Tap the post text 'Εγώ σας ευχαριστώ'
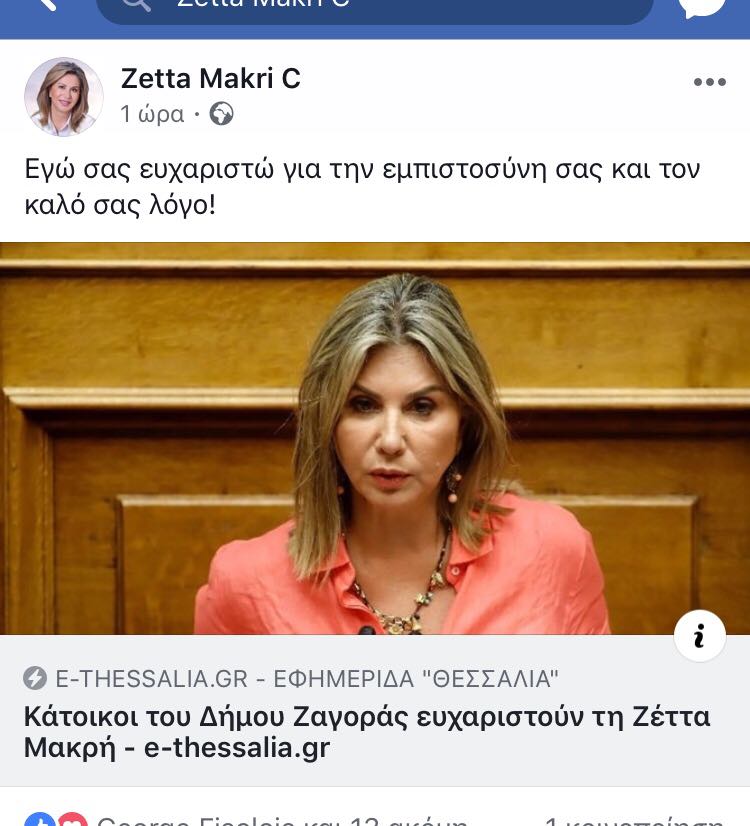The height and width of the screenshot is (826, 750). tap(362, 187)
